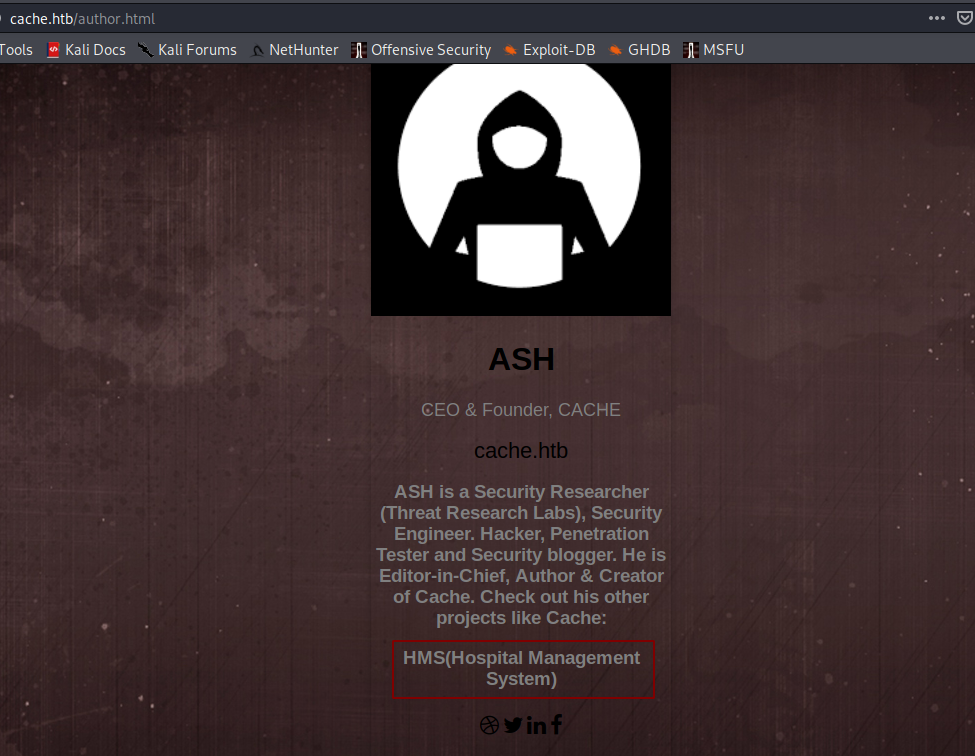
Task: Open the page actions three-dot menu
Action: 936,18
